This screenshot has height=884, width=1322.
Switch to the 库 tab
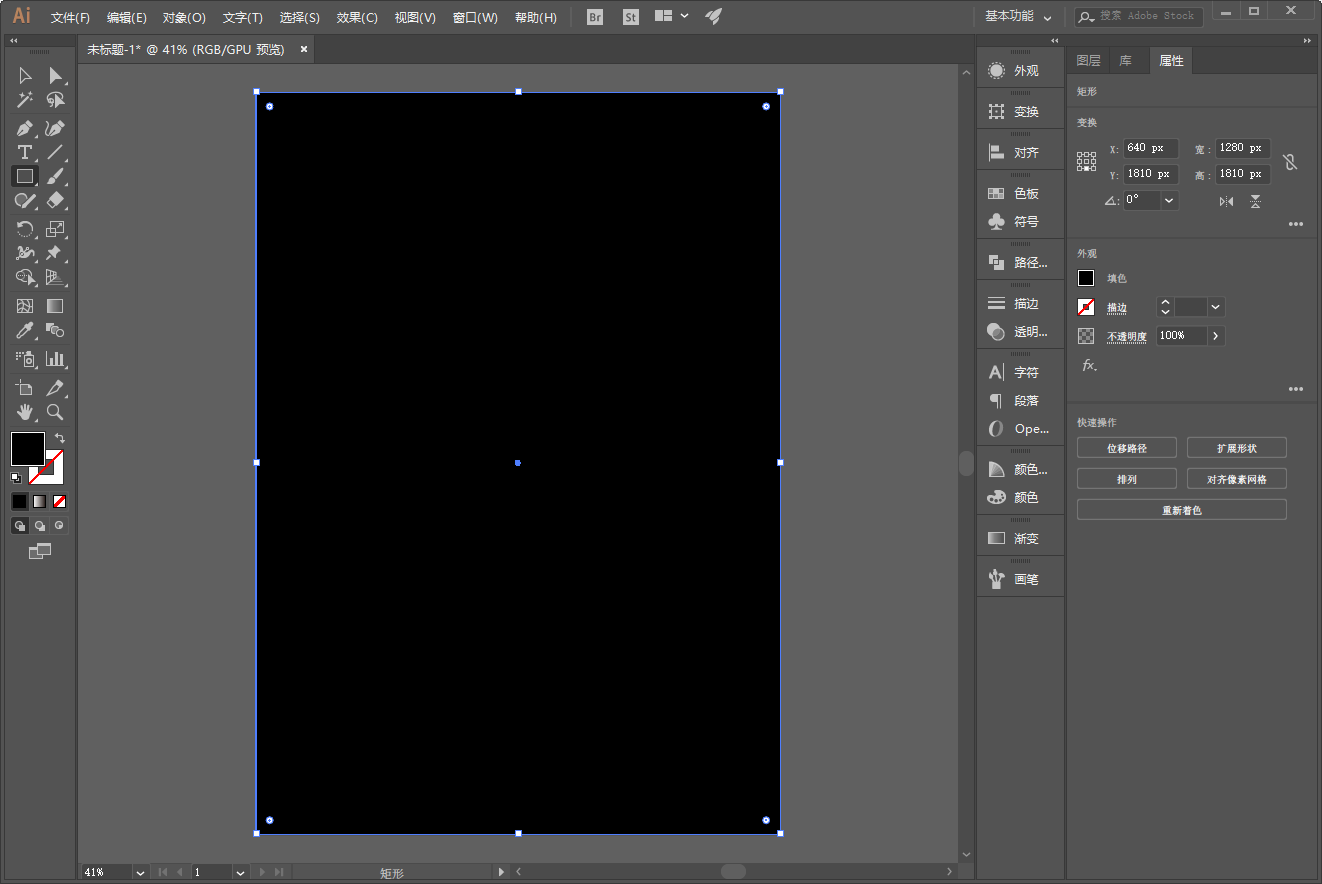1126,61
